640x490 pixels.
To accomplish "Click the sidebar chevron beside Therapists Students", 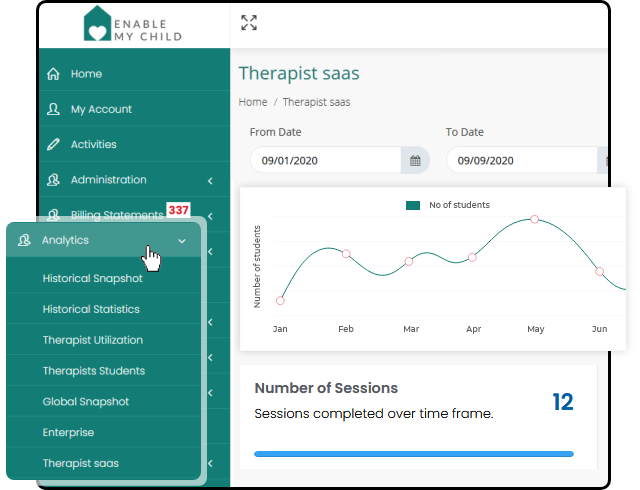I will [210, 357].
